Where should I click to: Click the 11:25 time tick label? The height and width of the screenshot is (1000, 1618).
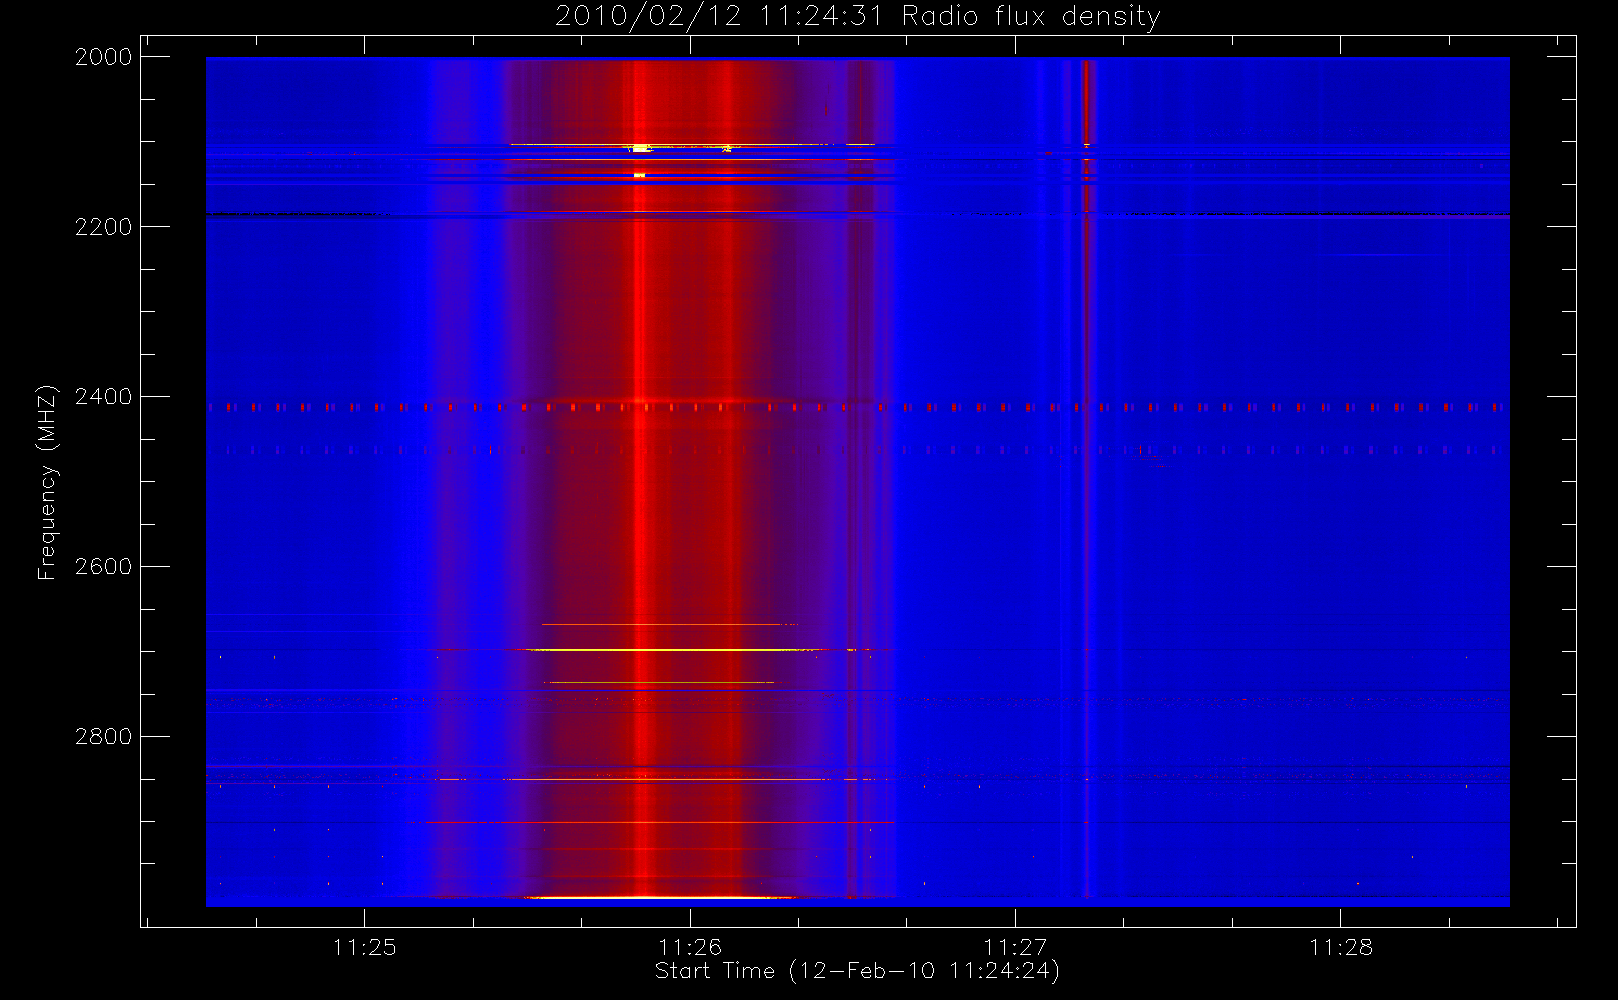pyautogui.click(x=365, y=947)
